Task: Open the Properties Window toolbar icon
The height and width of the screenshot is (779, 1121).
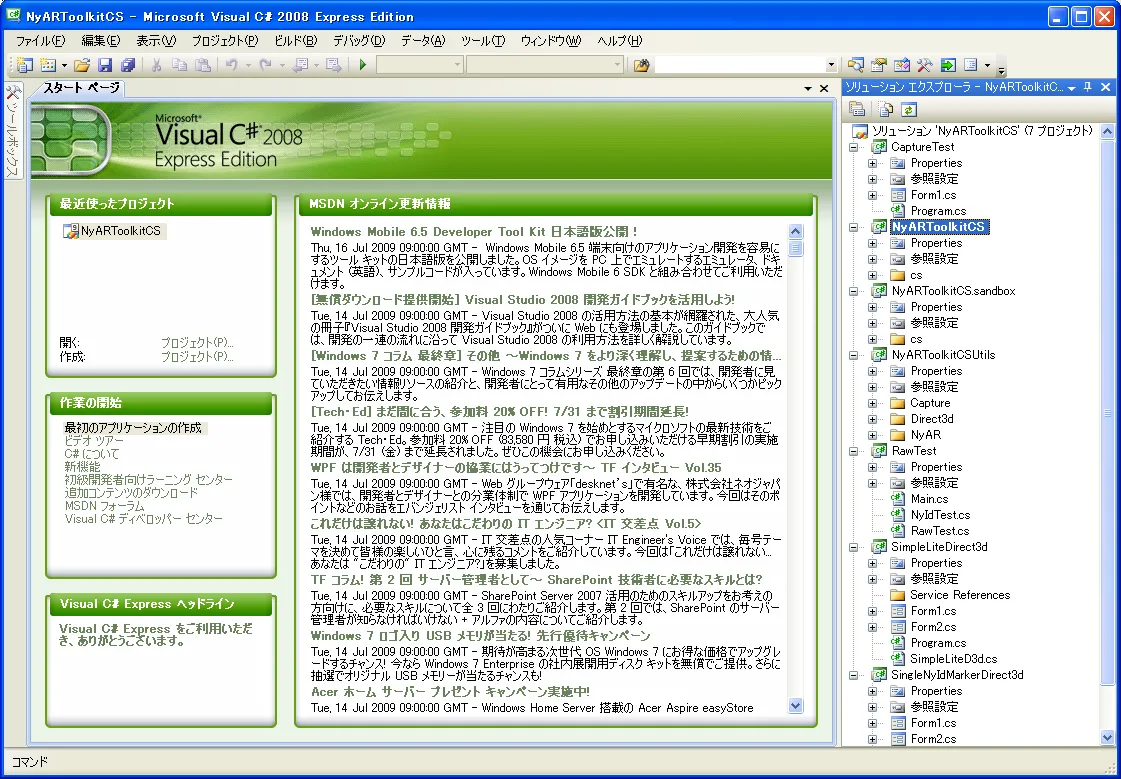Action: [x=879, y=65]
